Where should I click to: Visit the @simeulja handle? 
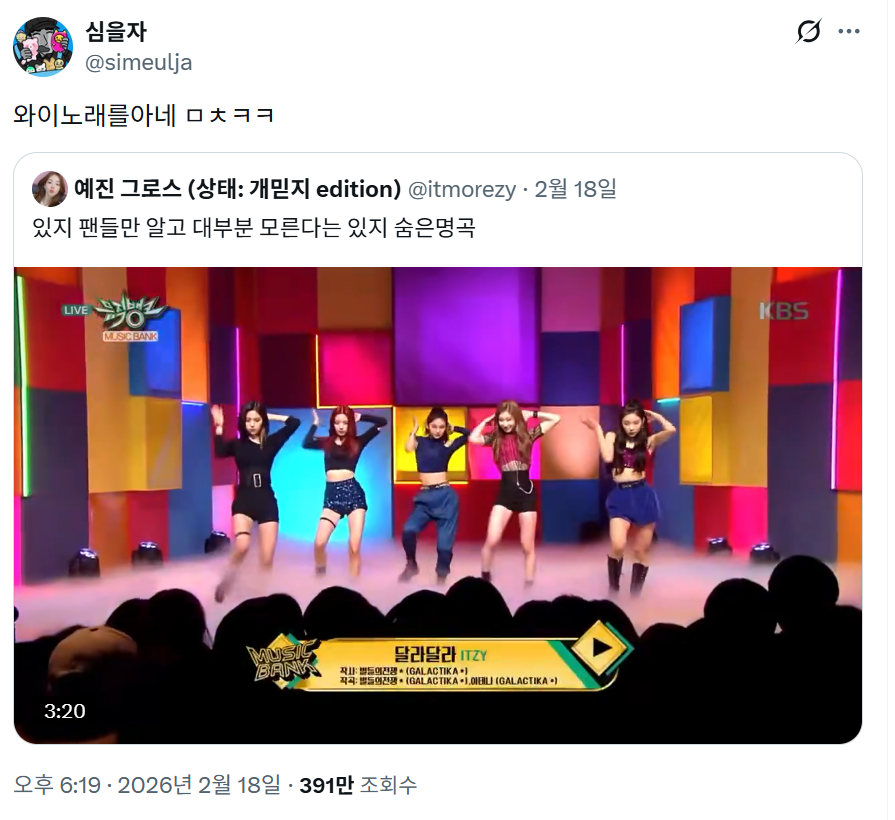click(x=138, y=62)
